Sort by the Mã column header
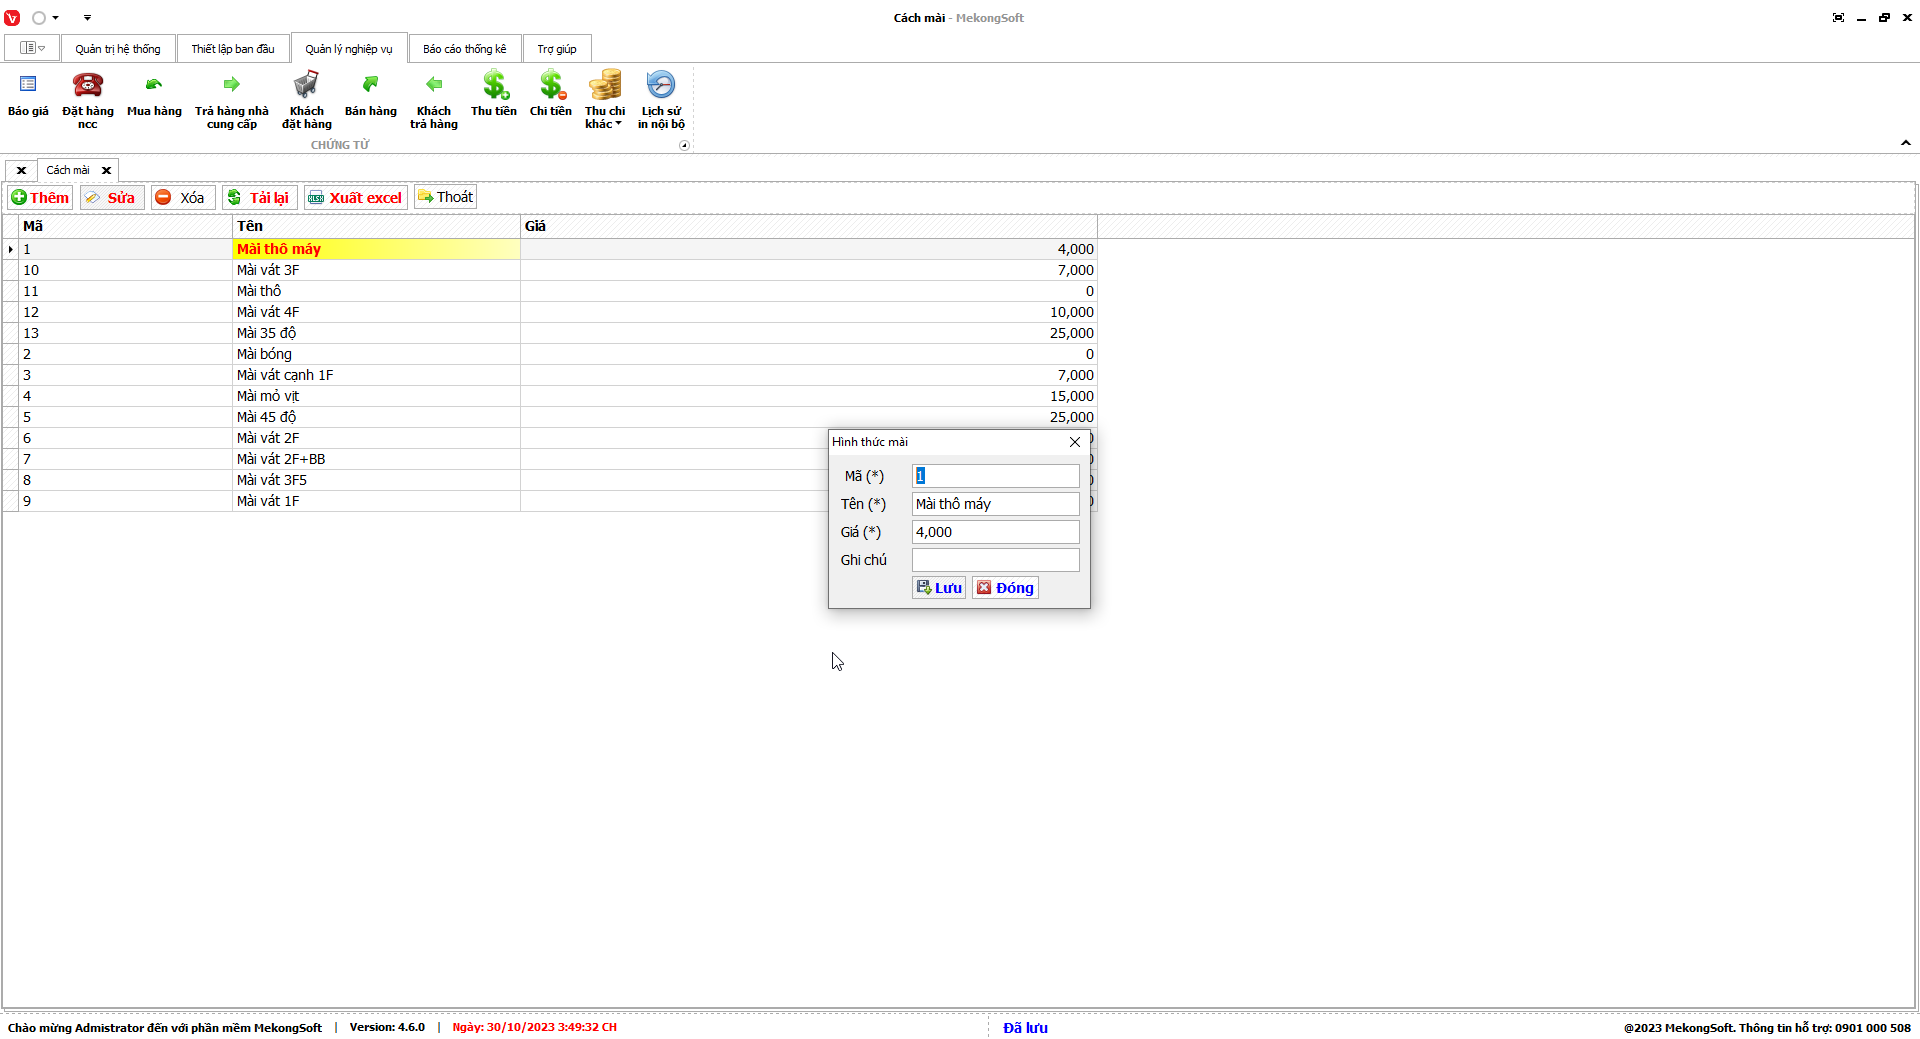 [x=125, y=226]
